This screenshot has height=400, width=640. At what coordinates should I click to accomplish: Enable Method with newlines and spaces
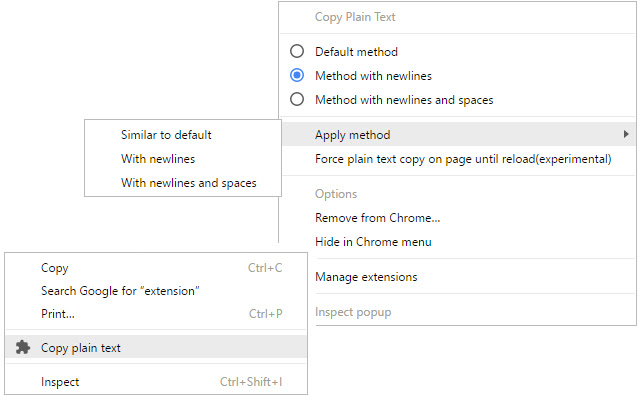pos(296,99)
